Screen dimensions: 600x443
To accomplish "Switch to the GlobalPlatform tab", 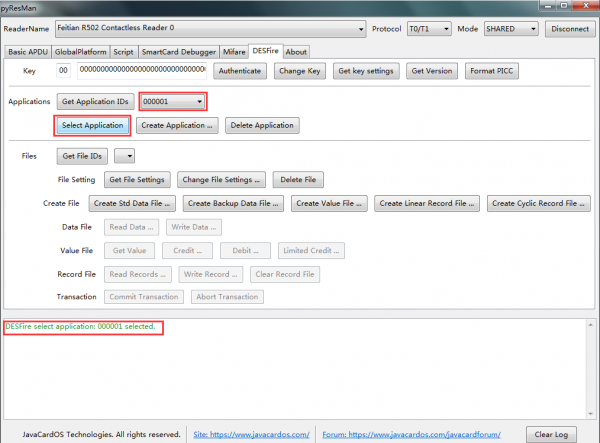I will (80, 52).
